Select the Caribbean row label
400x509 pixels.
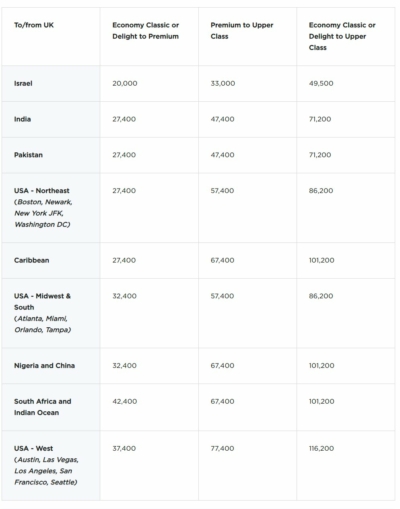point(32,260)
